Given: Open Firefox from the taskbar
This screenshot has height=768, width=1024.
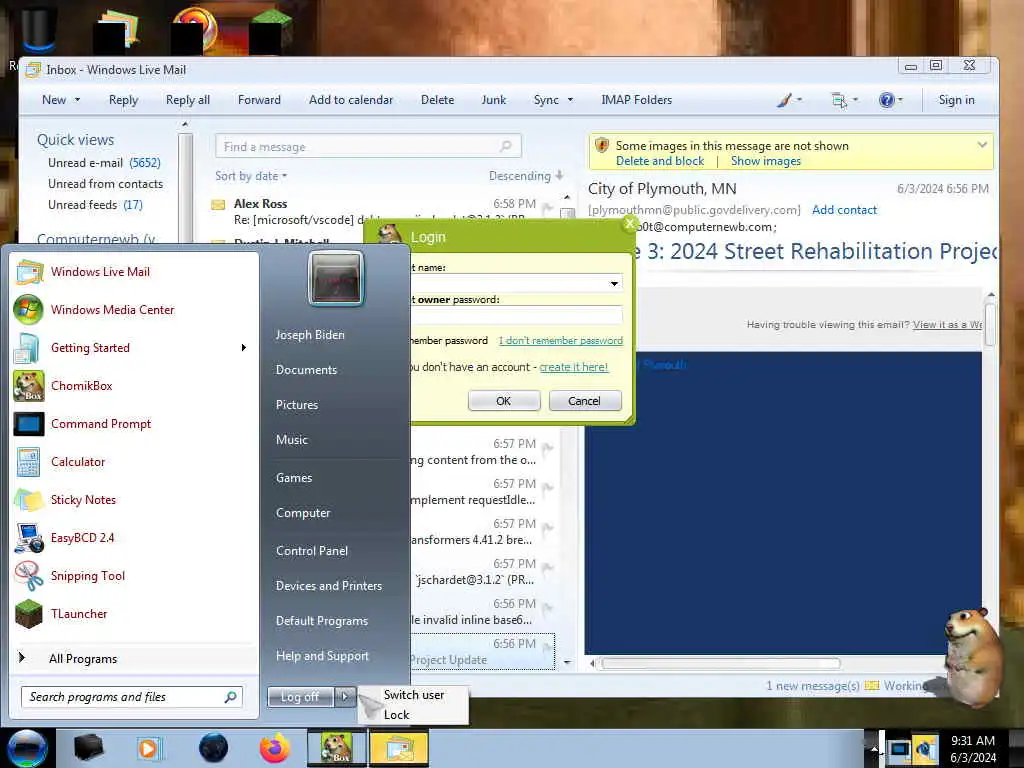Looking at the screenshot, I should point(275,748).
